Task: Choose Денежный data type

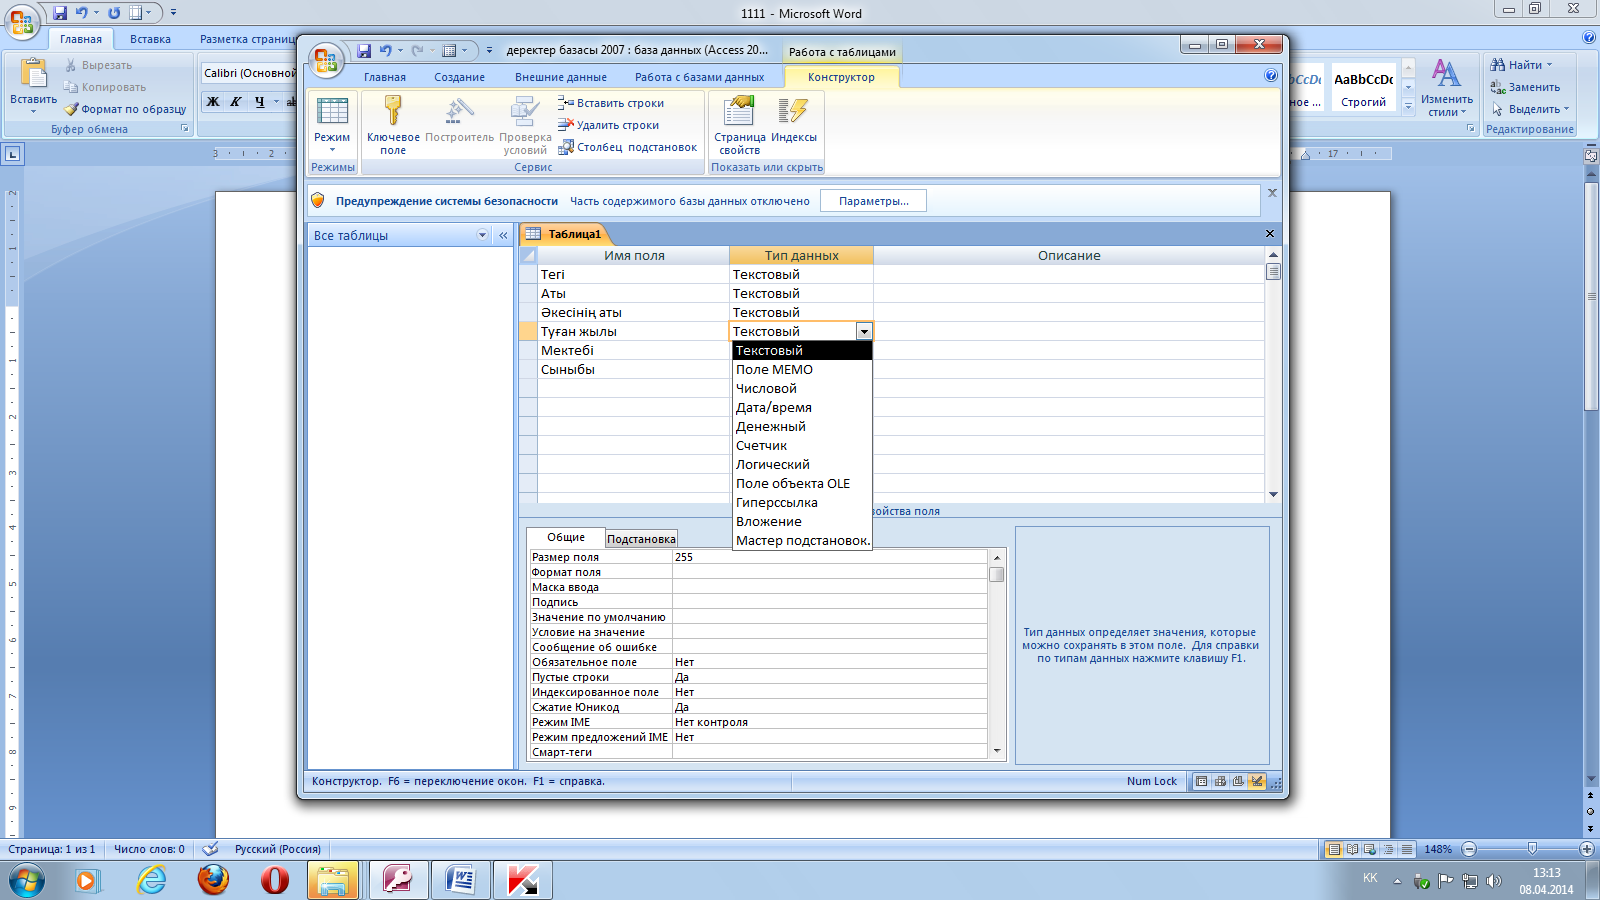Action: [802, 426]
